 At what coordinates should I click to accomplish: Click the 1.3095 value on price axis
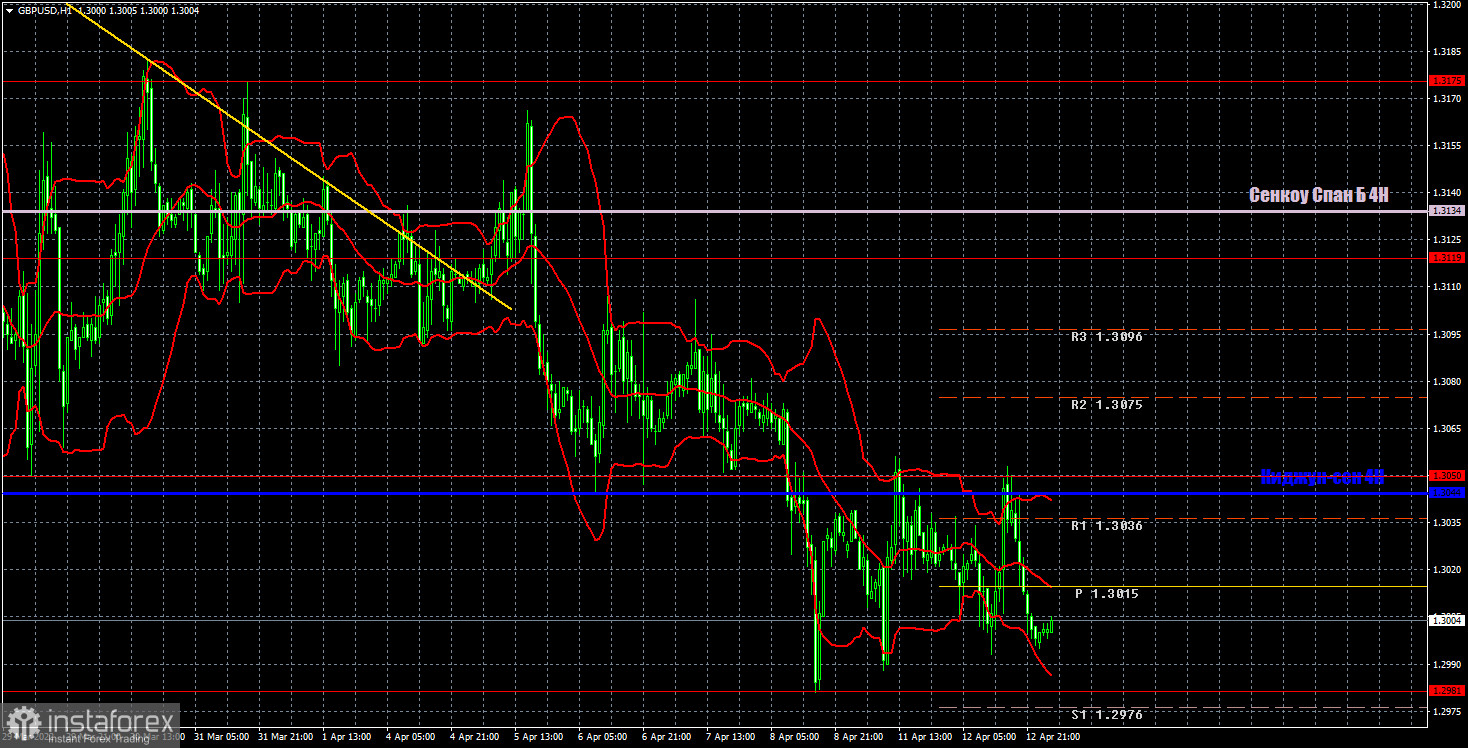point(1446,335)
